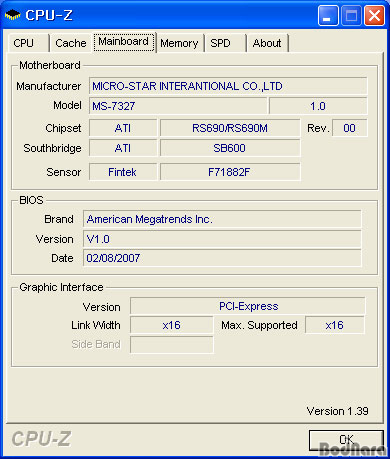
Task: Click the BIOS date field 02/08/2007
Action: pos(222,258)
